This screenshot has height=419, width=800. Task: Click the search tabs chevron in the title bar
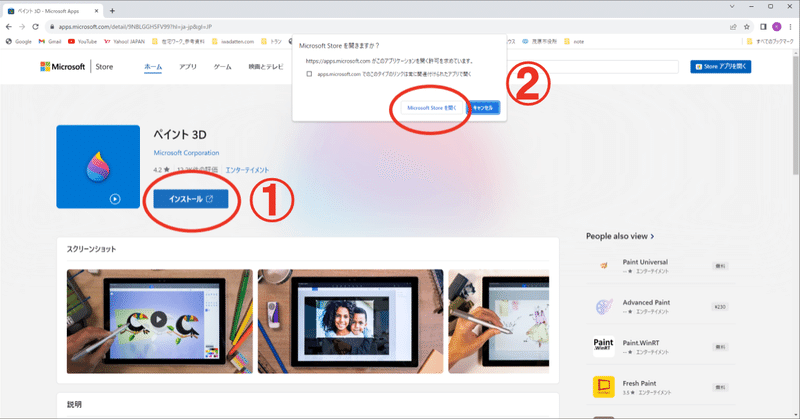732,7
